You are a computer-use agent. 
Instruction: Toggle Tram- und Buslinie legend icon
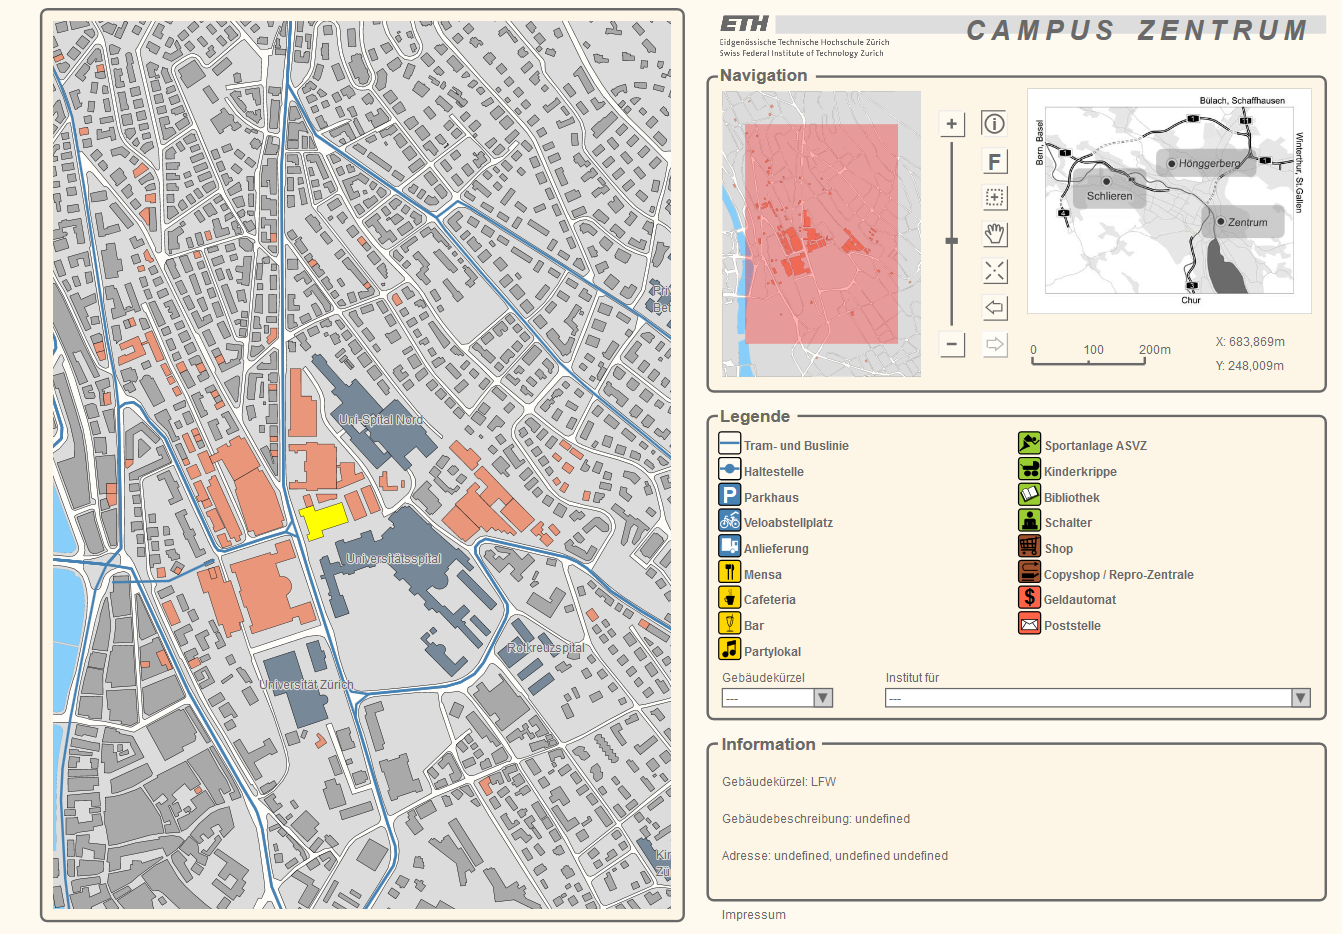point(729,444)
